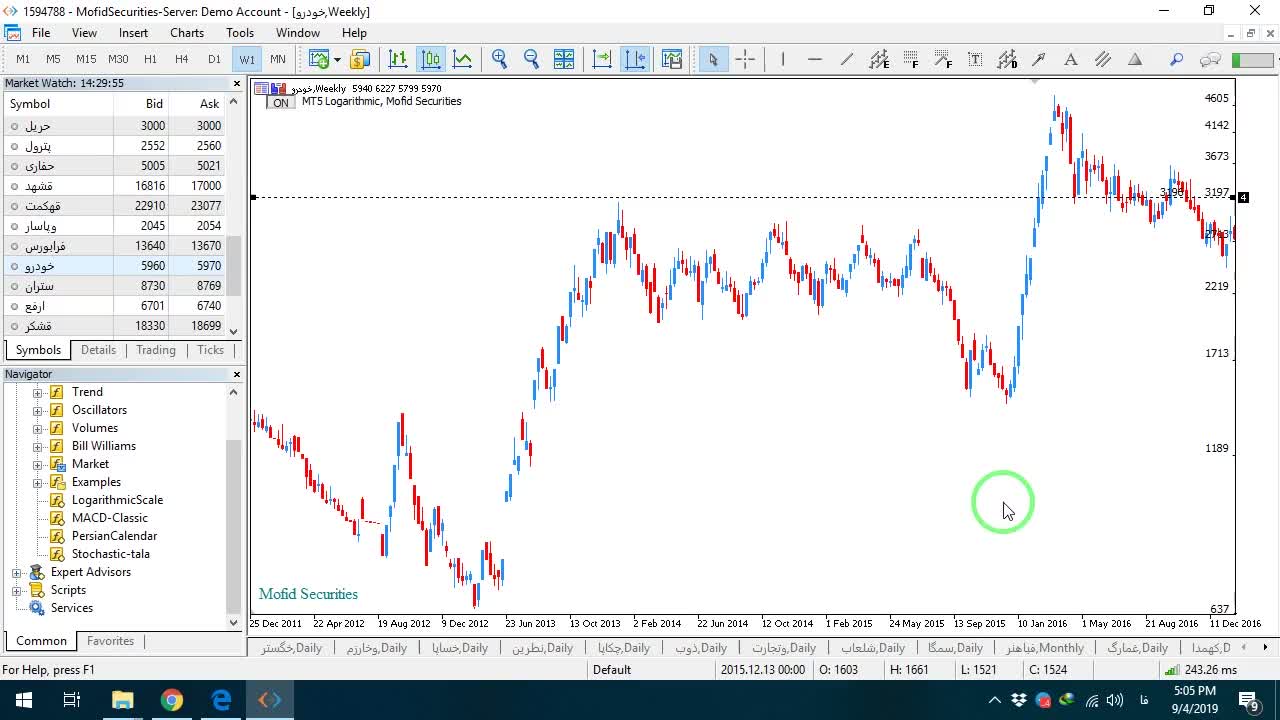Select the horizontal line drawing tool
This screenshot has height=720, width=1280.
click(x=814, y=59)
